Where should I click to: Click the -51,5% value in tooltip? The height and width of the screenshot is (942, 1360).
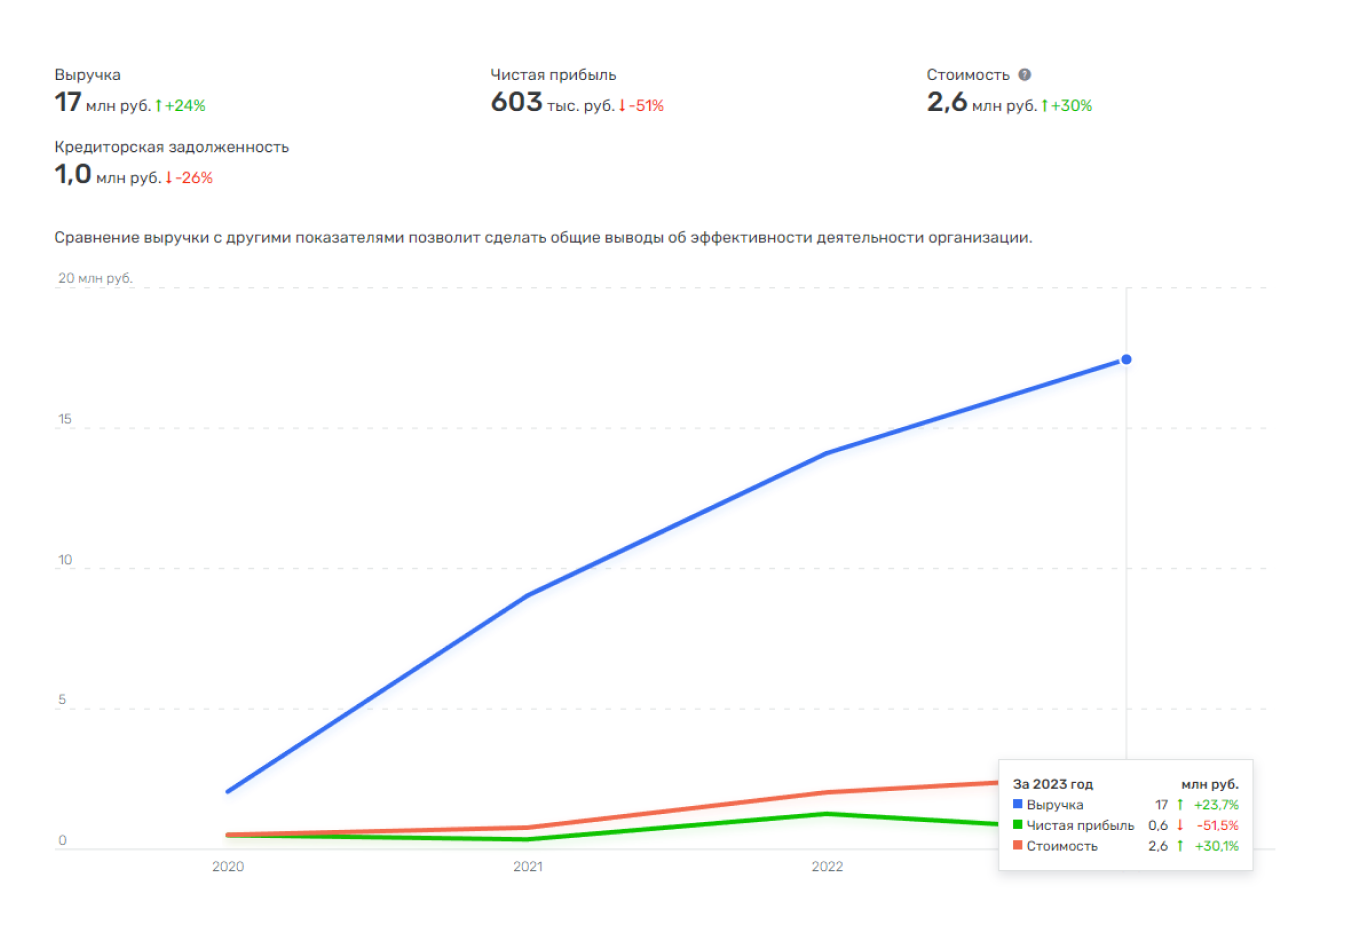1217,825
